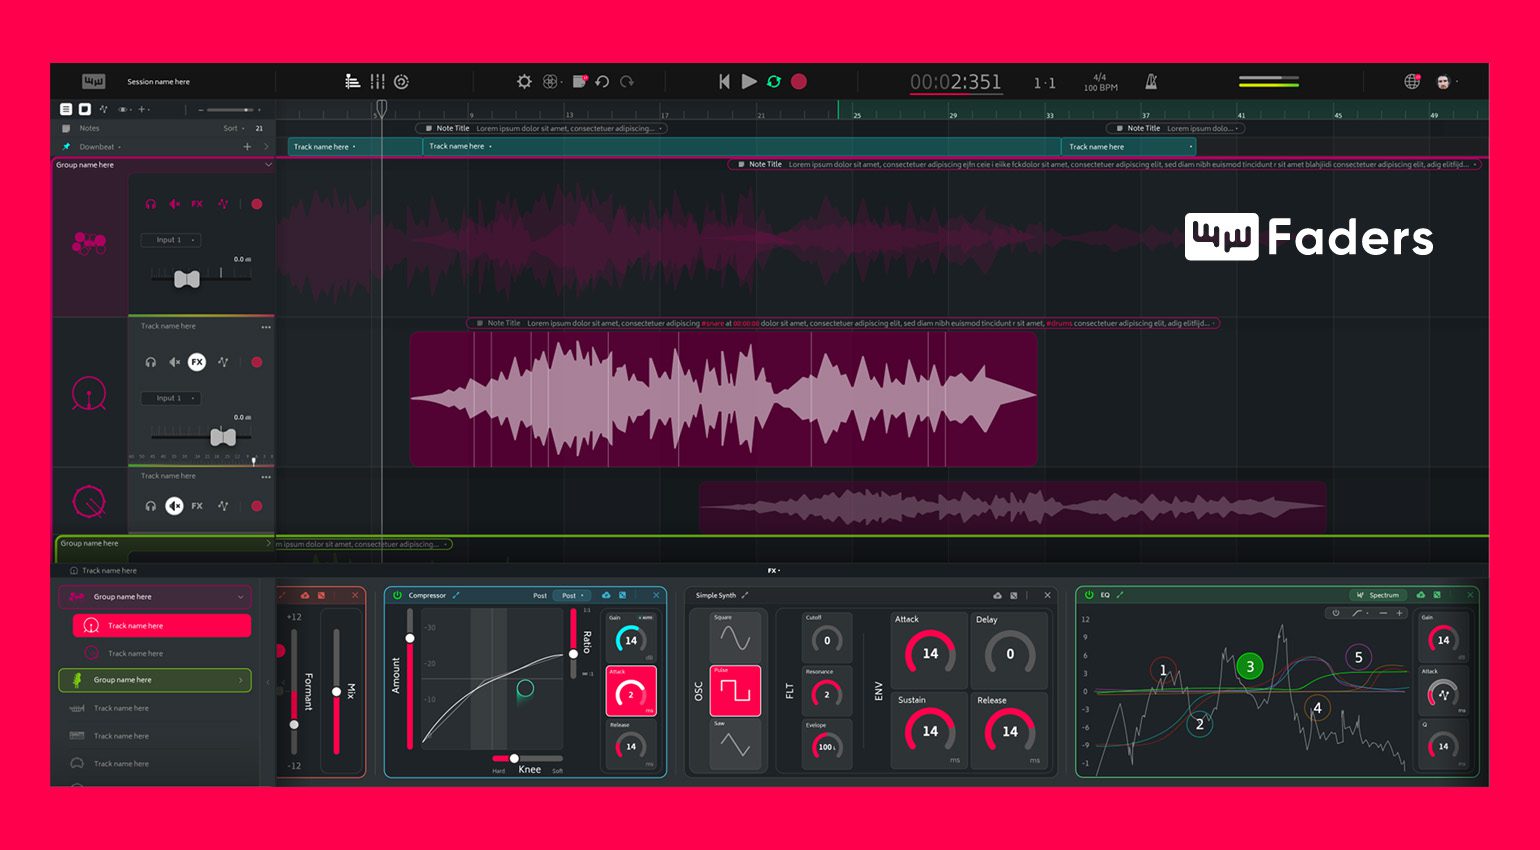Open Input 1 dropdown on group track

(170, 240)
